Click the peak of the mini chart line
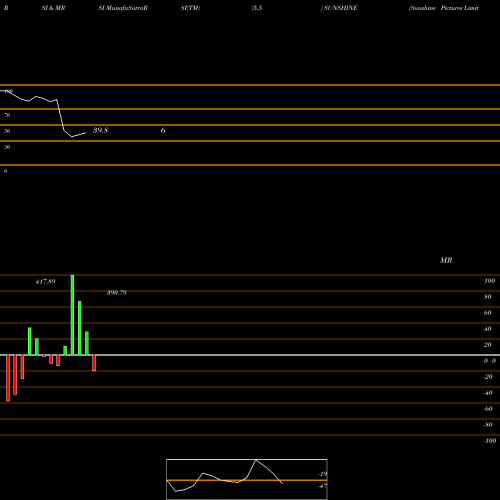The width and height of the screenshot is (500, 500). point(256,460)
